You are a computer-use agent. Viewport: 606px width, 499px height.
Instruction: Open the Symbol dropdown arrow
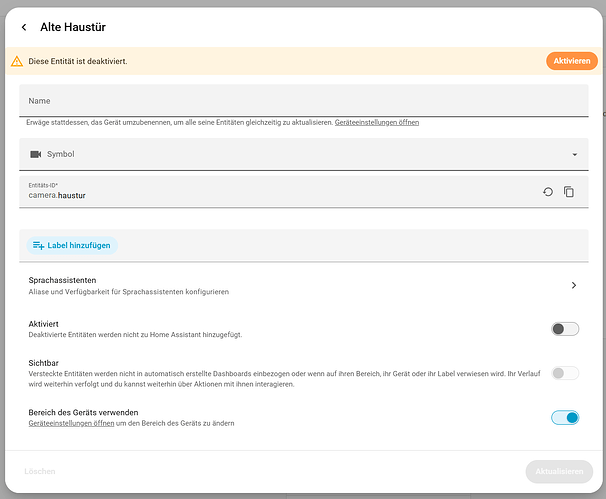coord(575,154)
